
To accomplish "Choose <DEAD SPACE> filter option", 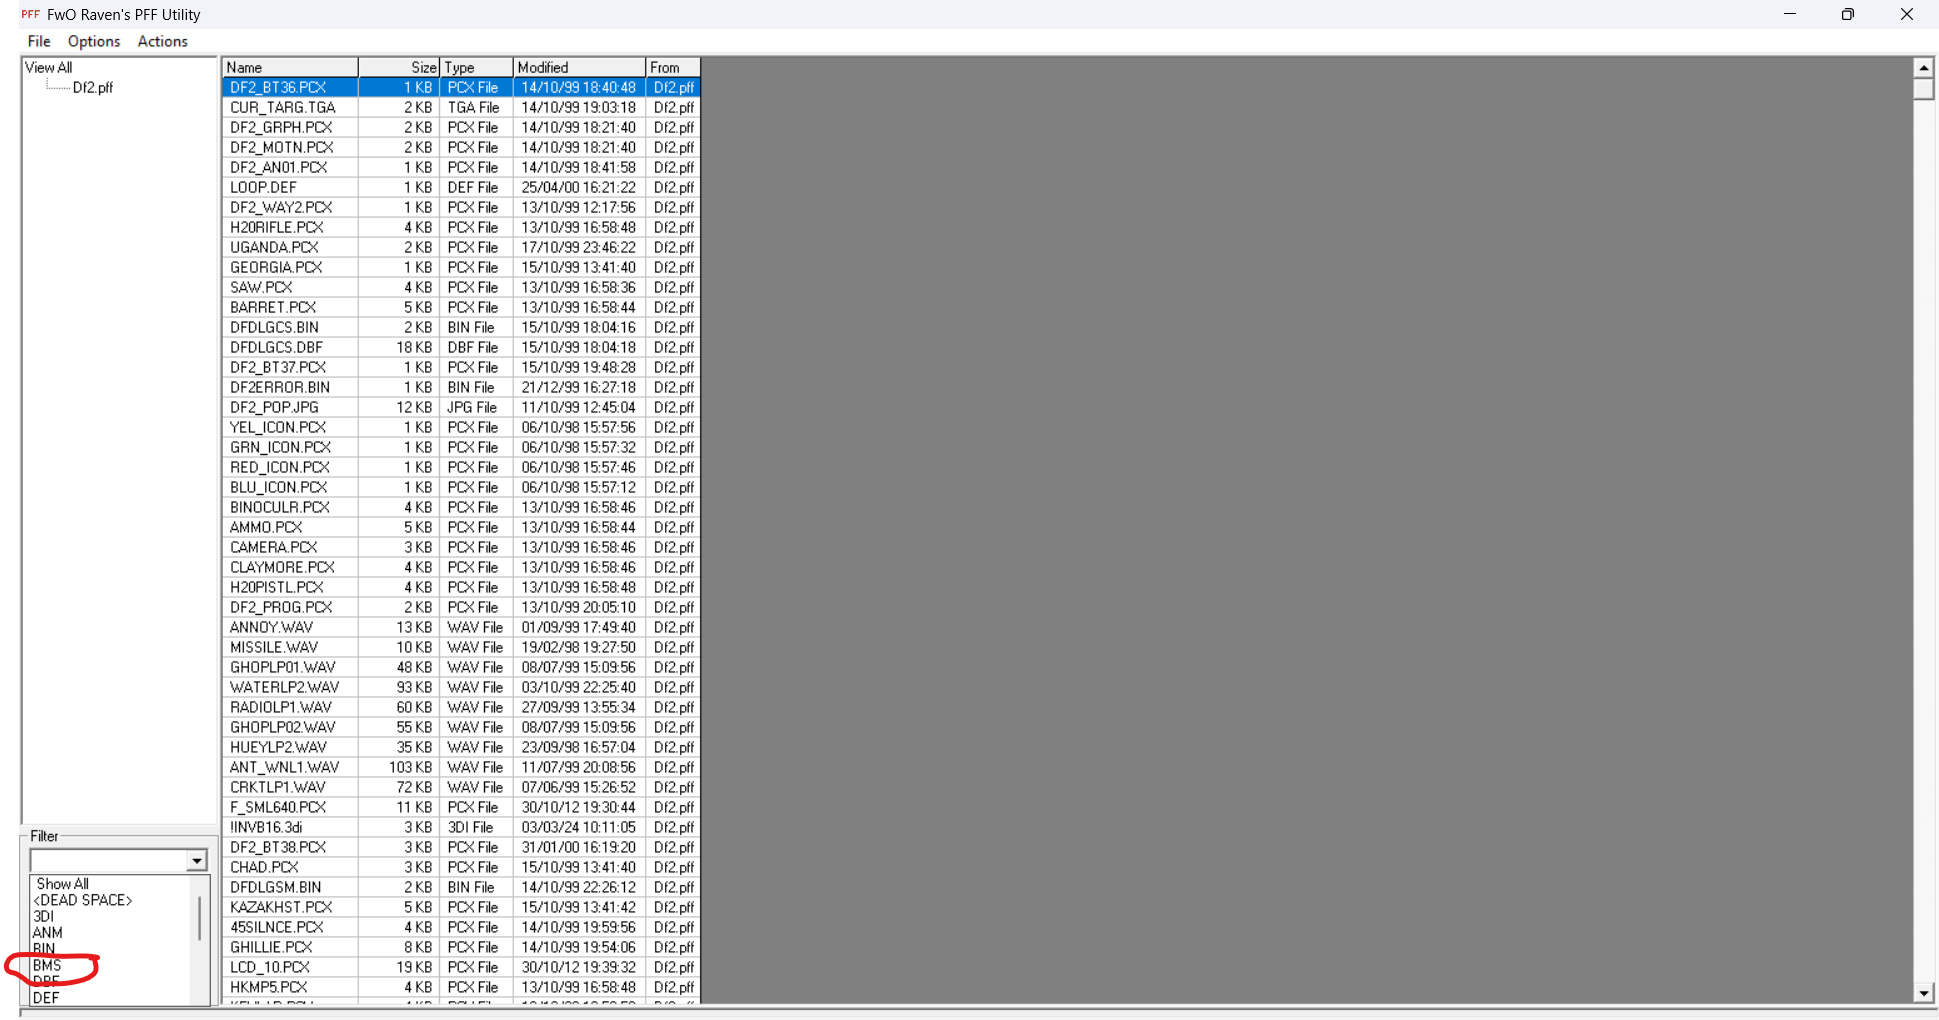I will 82,900.
